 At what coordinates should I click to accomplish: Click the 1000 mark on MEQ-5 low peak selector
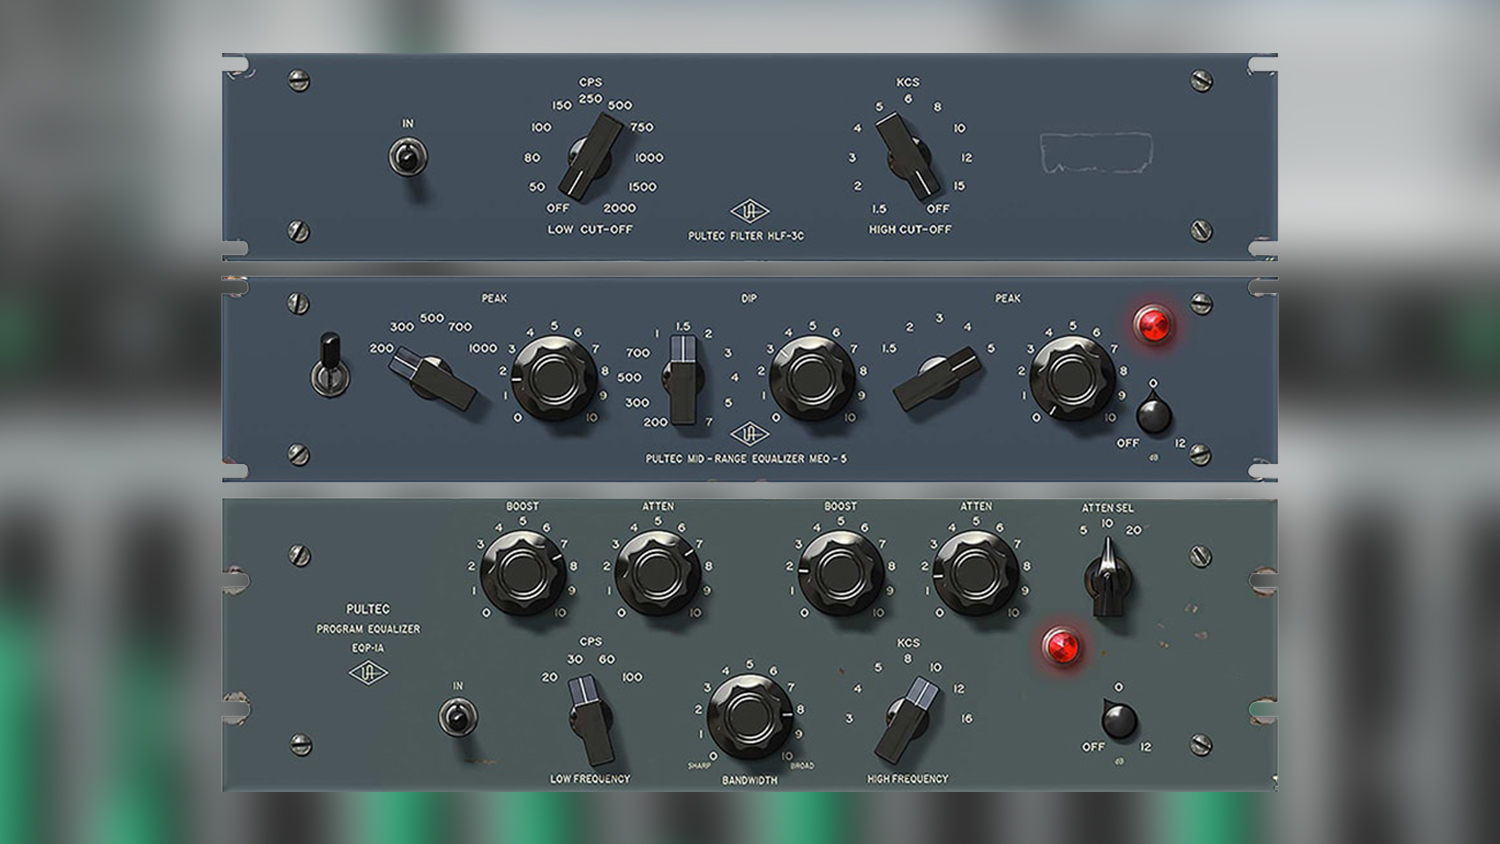point(483,348)
